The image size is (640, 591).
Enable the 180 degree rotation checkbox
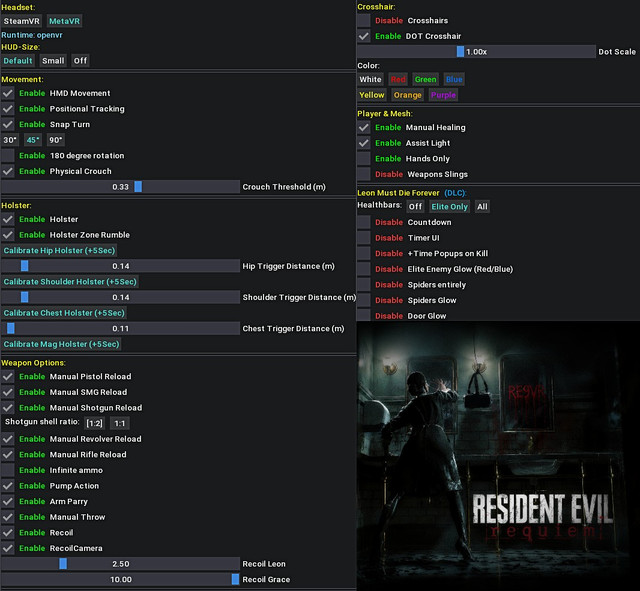point(8,156)
